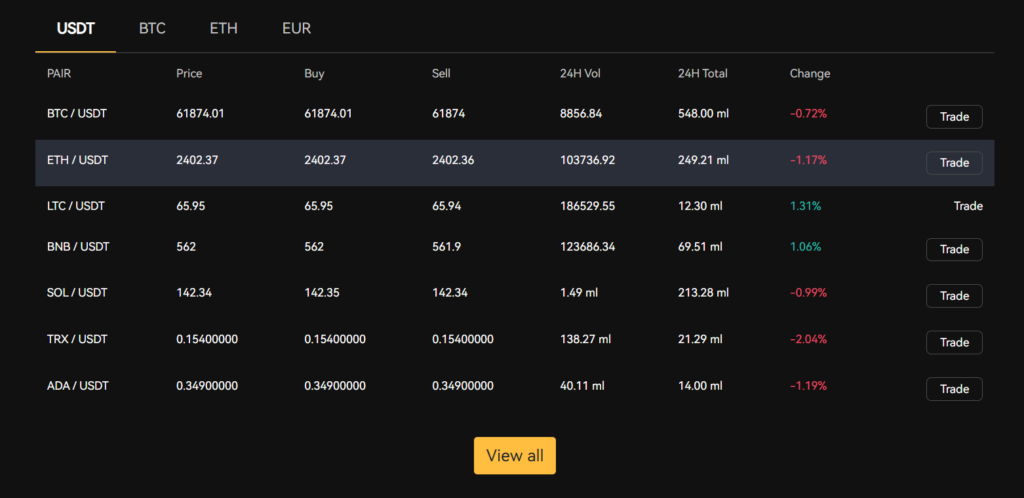Click the yellow View all button
Image resolution: width=1024 pixels, height=498 pixels.
click(x=515, y=456)
